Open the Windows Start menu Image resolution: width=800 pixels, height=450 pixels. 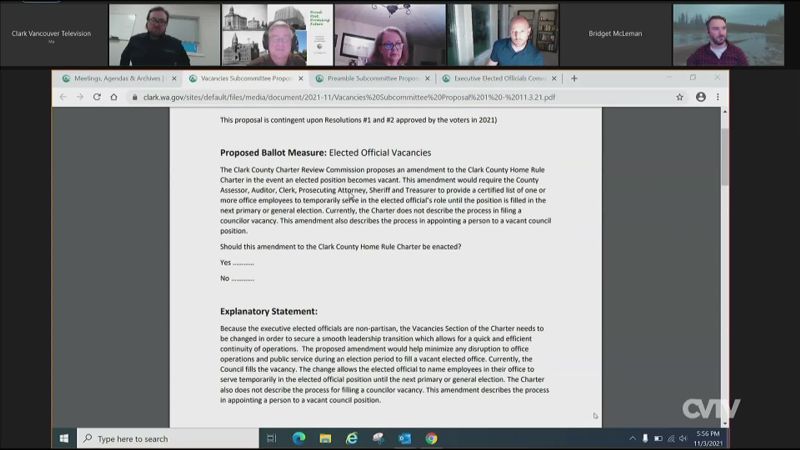(x=65, y=438)
